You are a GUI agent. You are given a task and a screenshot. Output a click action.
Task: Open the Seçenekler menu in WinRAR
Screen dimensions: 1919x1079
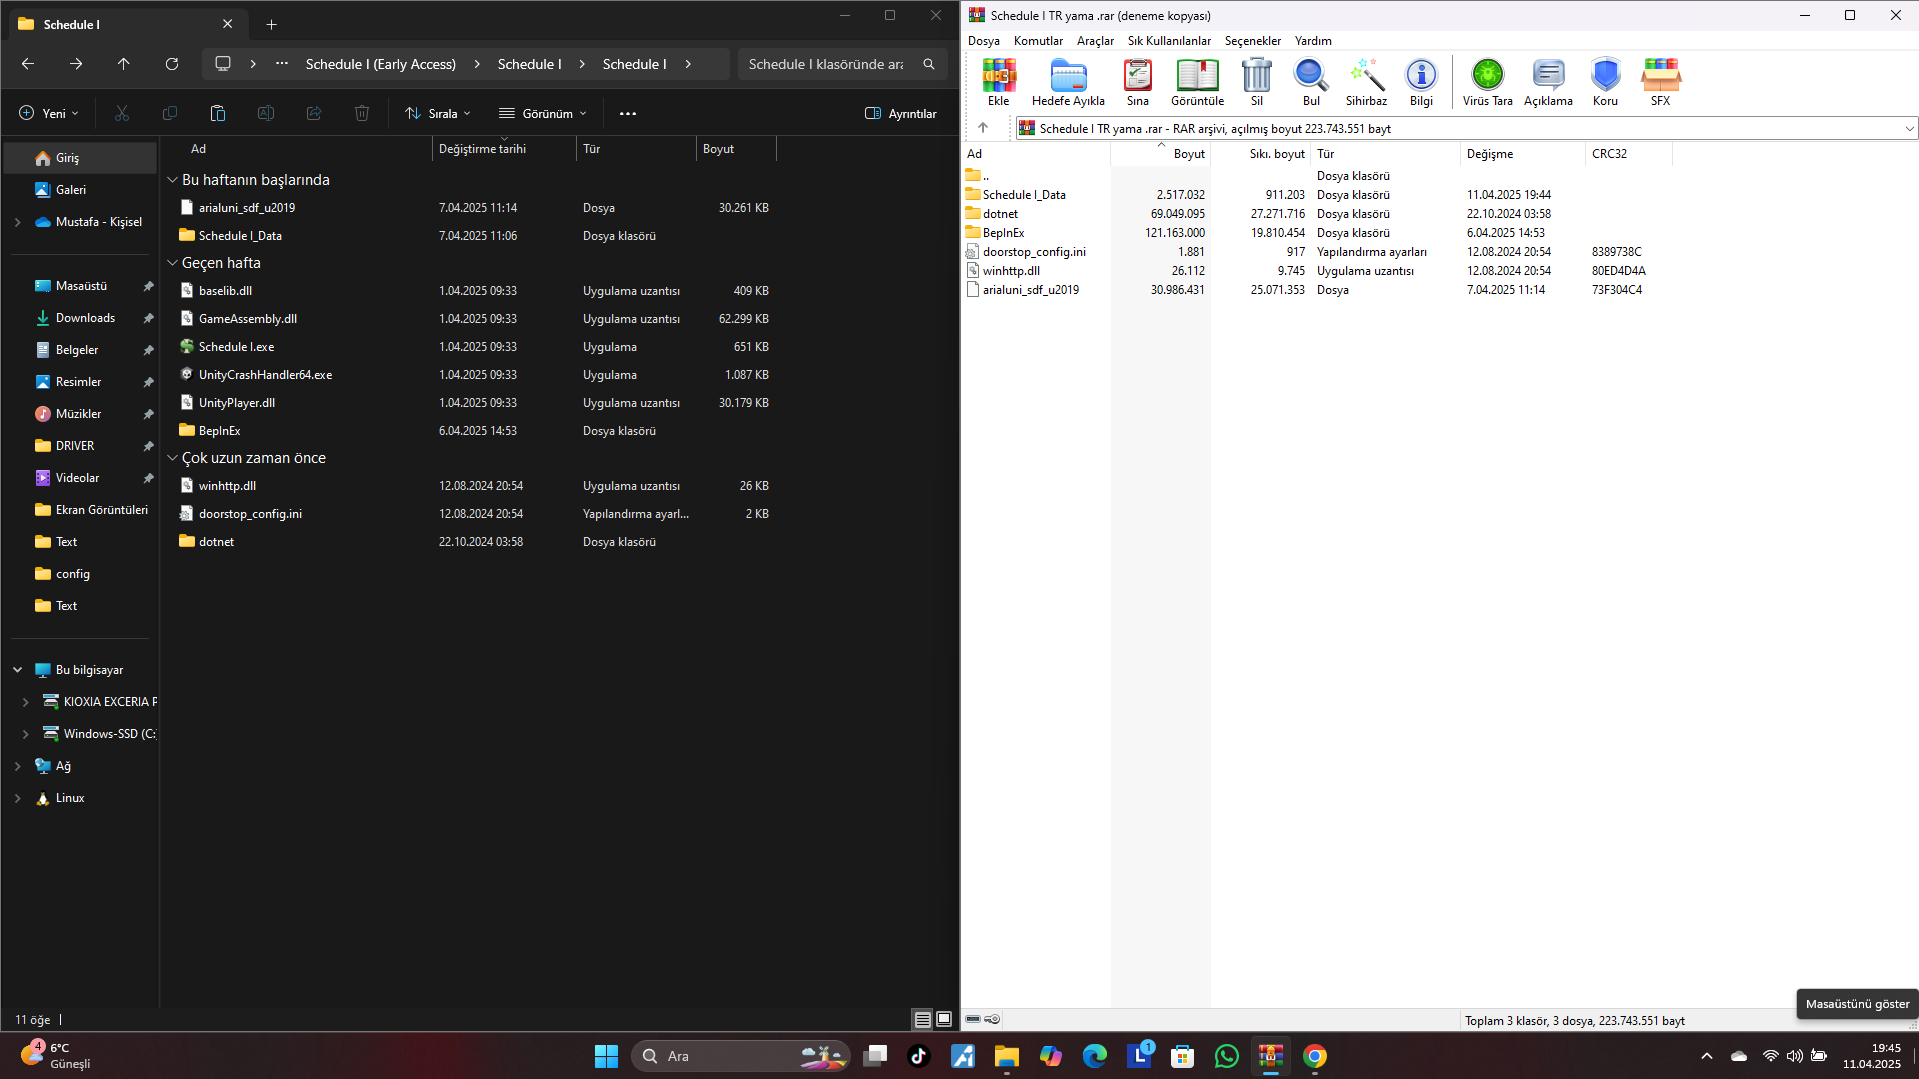1252,41
